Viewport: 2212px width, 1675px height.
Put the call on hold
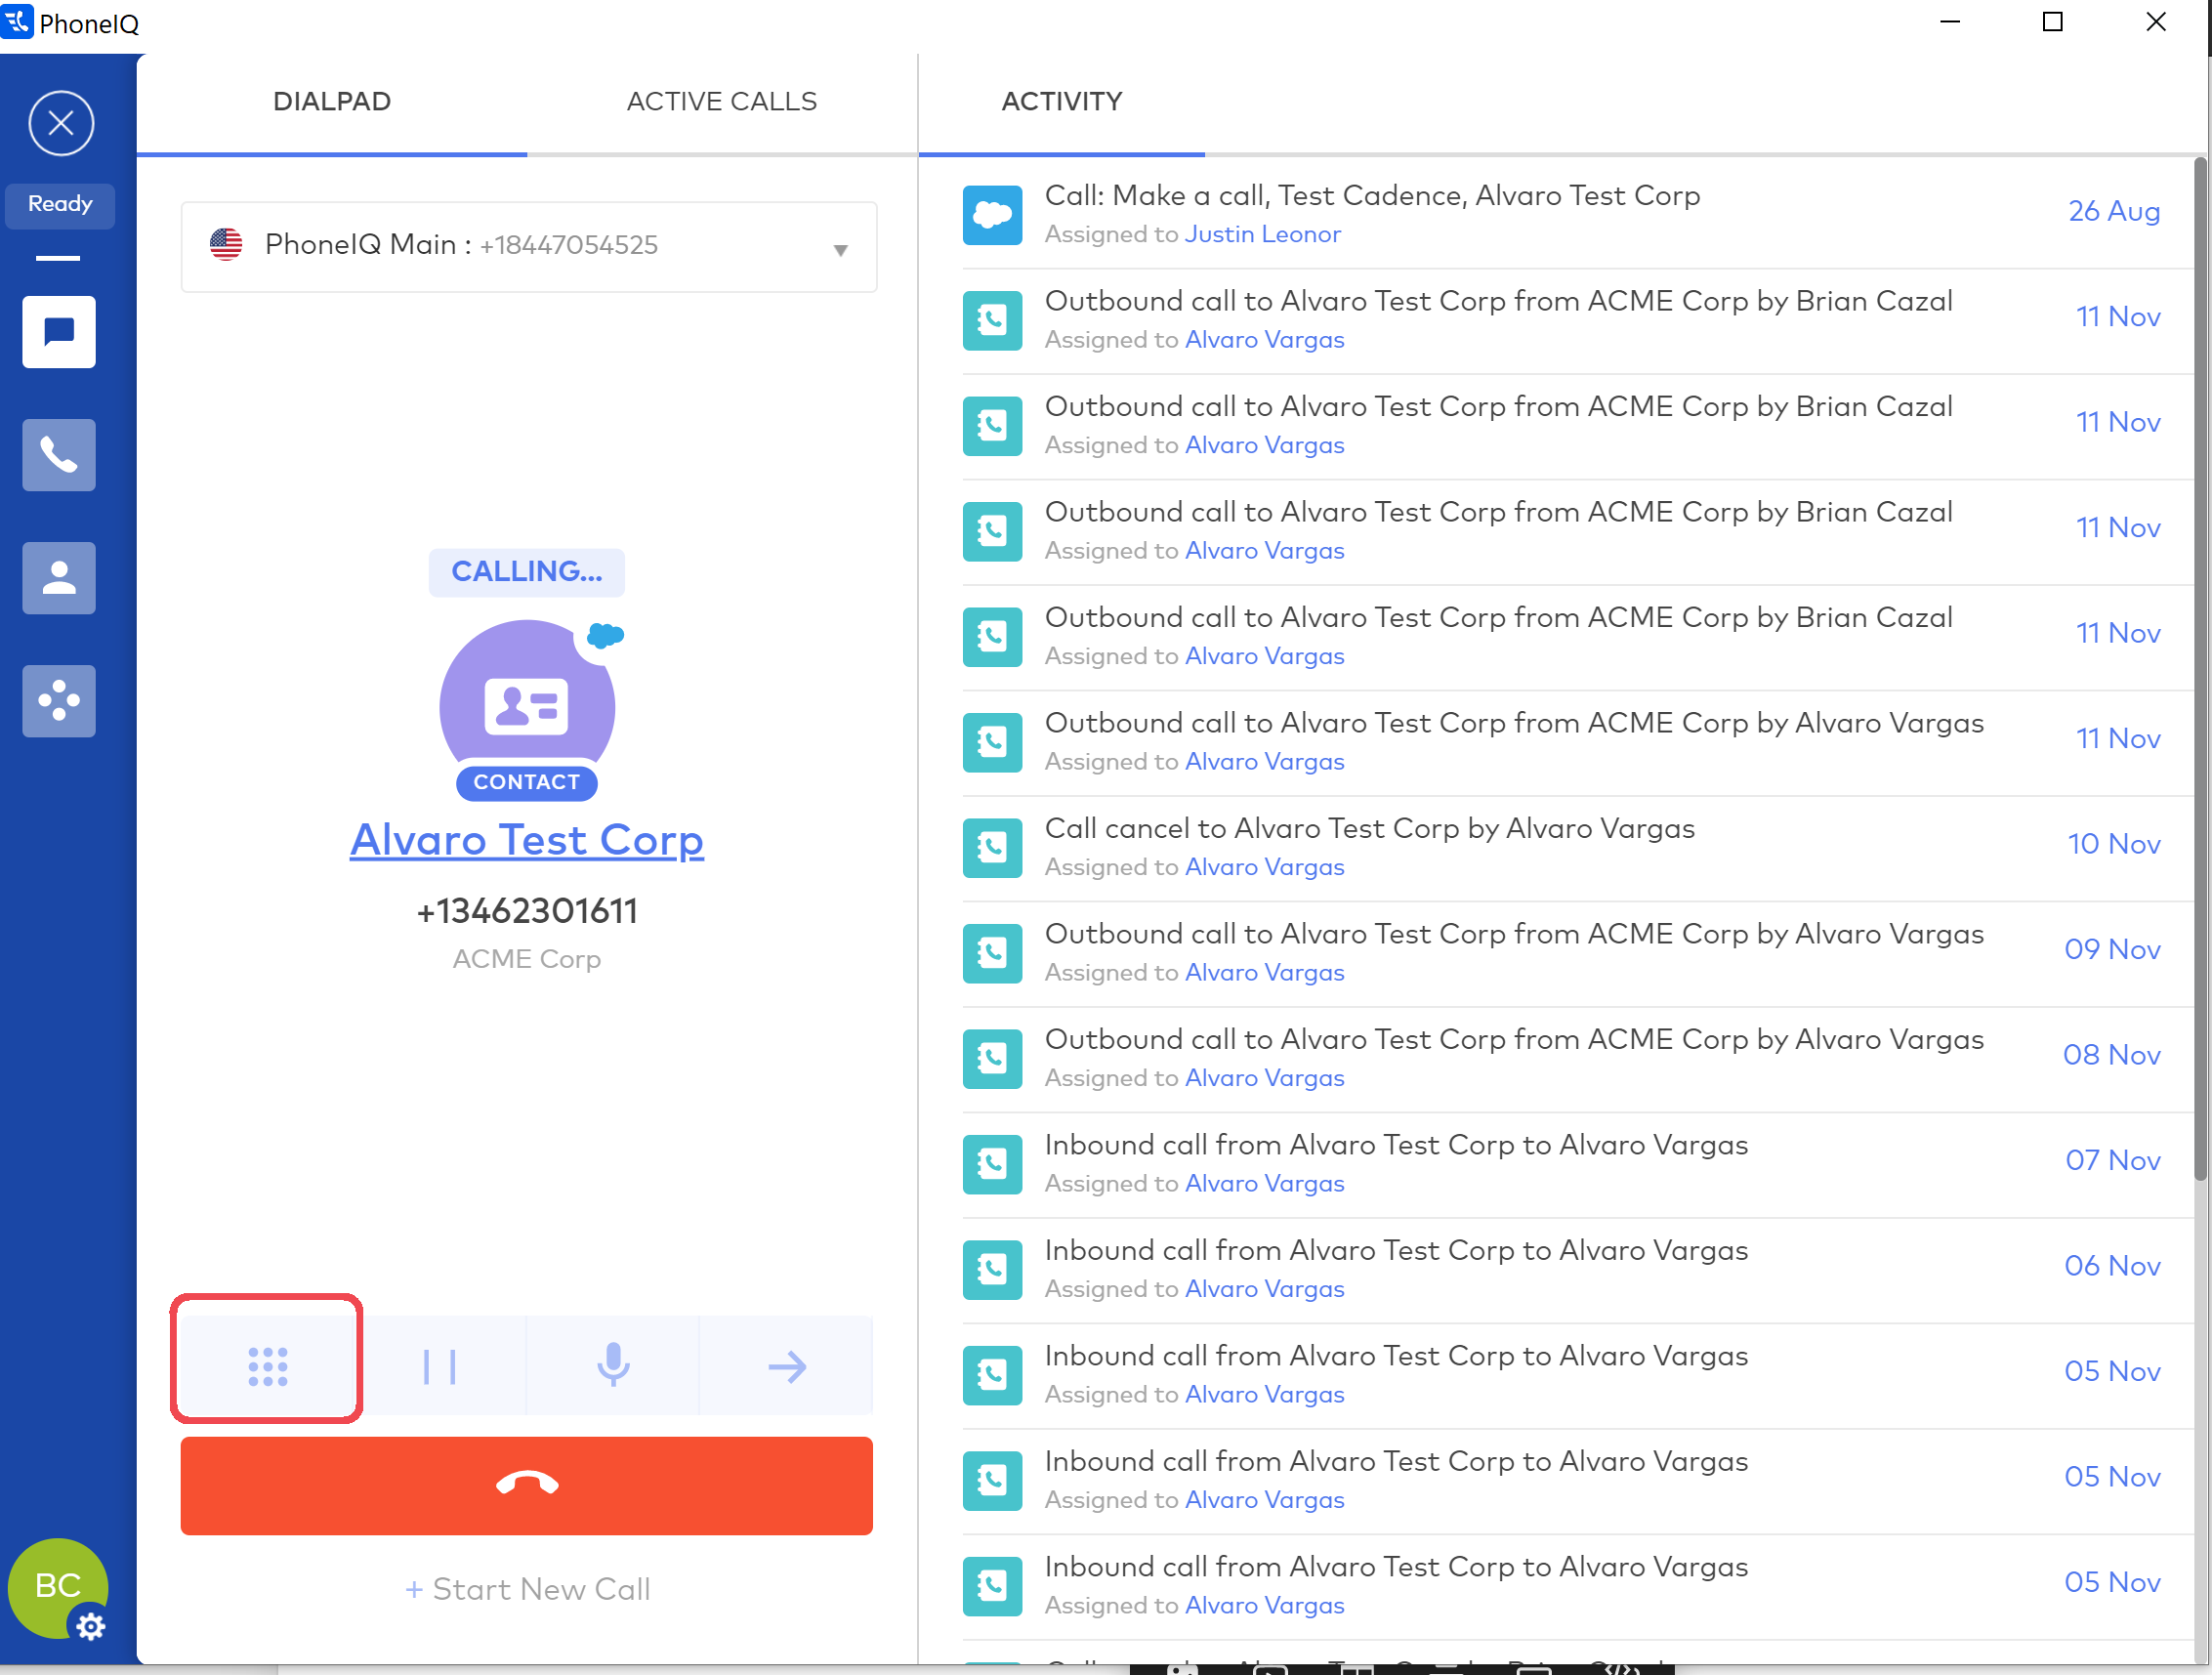tap(440, 1366)
